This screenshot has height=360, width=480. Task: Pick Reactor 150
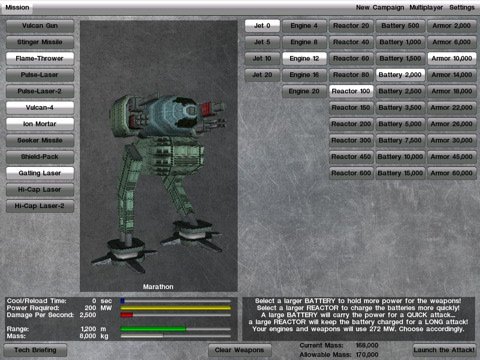pyautogui.click(x=351, y=107)
